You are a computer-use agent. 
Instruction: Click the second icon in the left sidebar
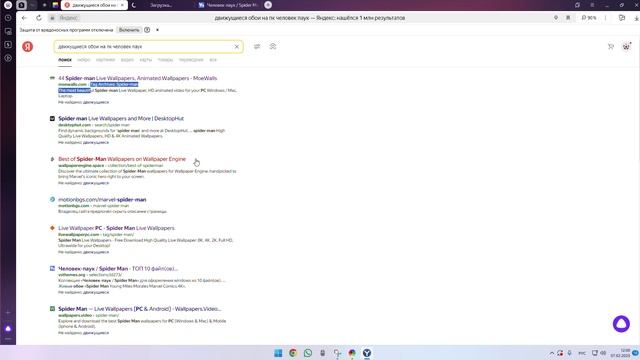8,31
